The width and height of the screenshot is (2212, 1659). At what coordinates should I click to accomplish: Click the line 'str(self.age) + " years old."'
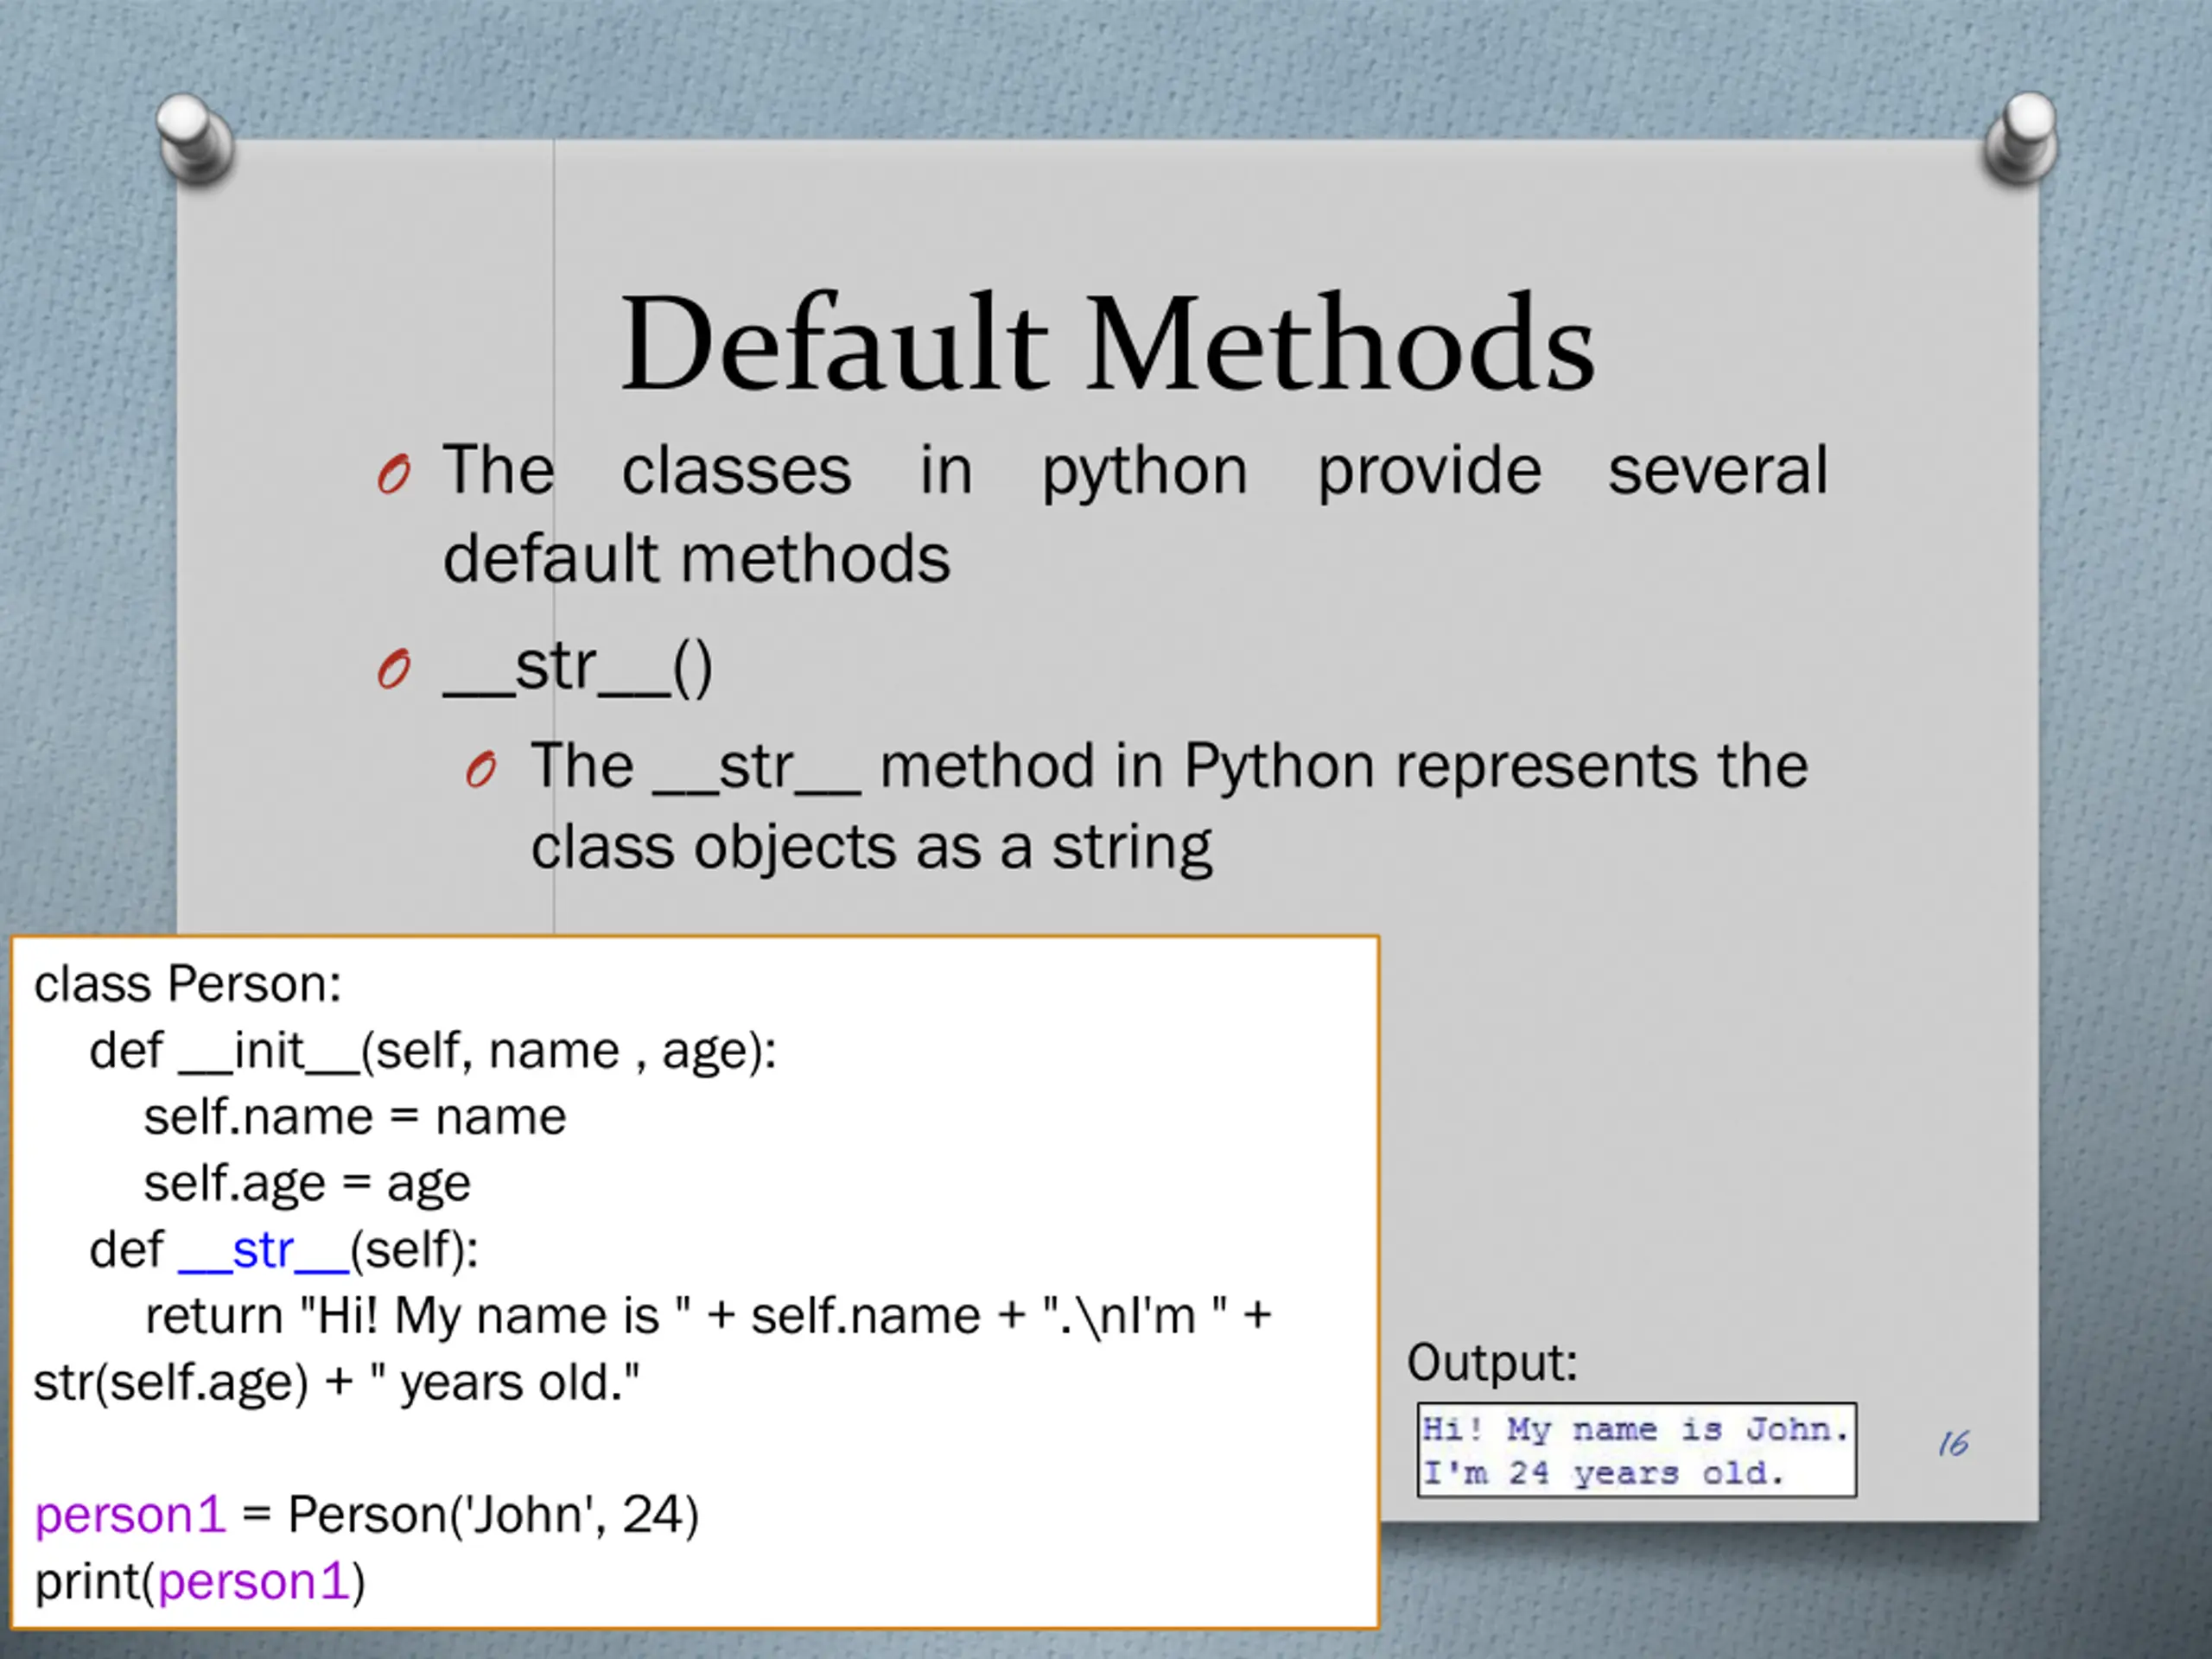(336, 1383)
